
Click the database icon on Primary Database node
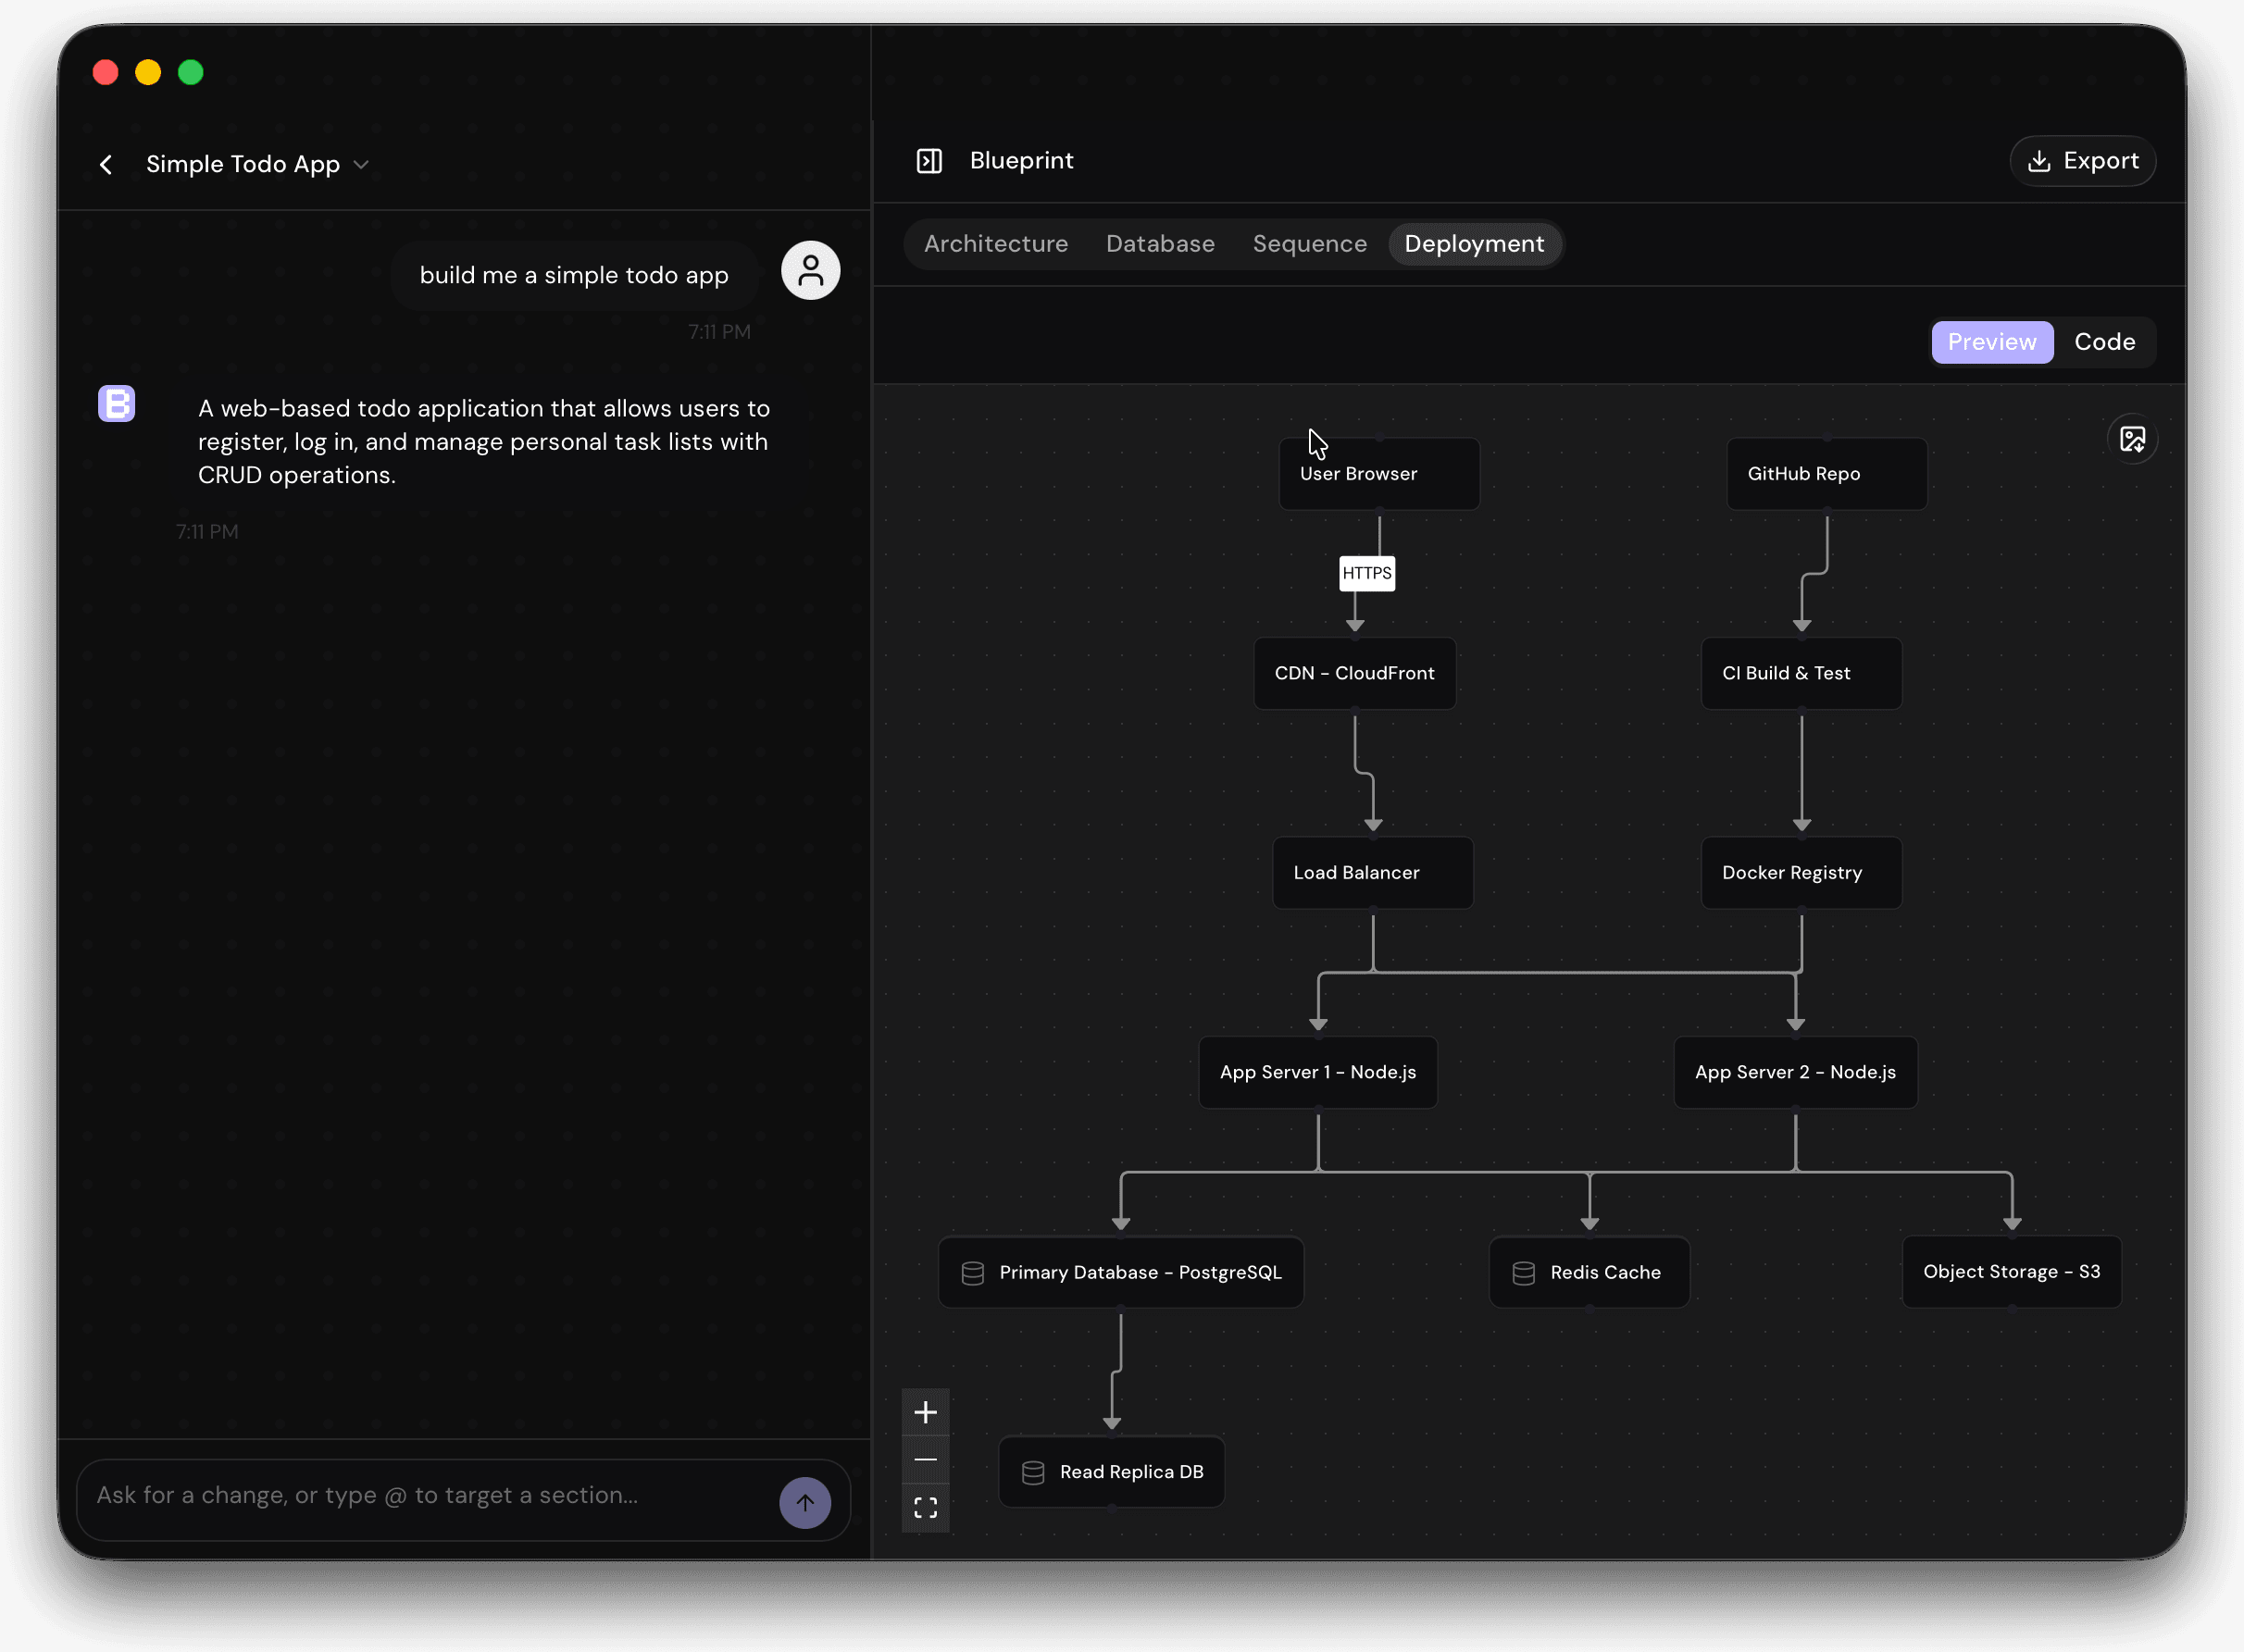pyautogui.click(x=972, y=1273)
